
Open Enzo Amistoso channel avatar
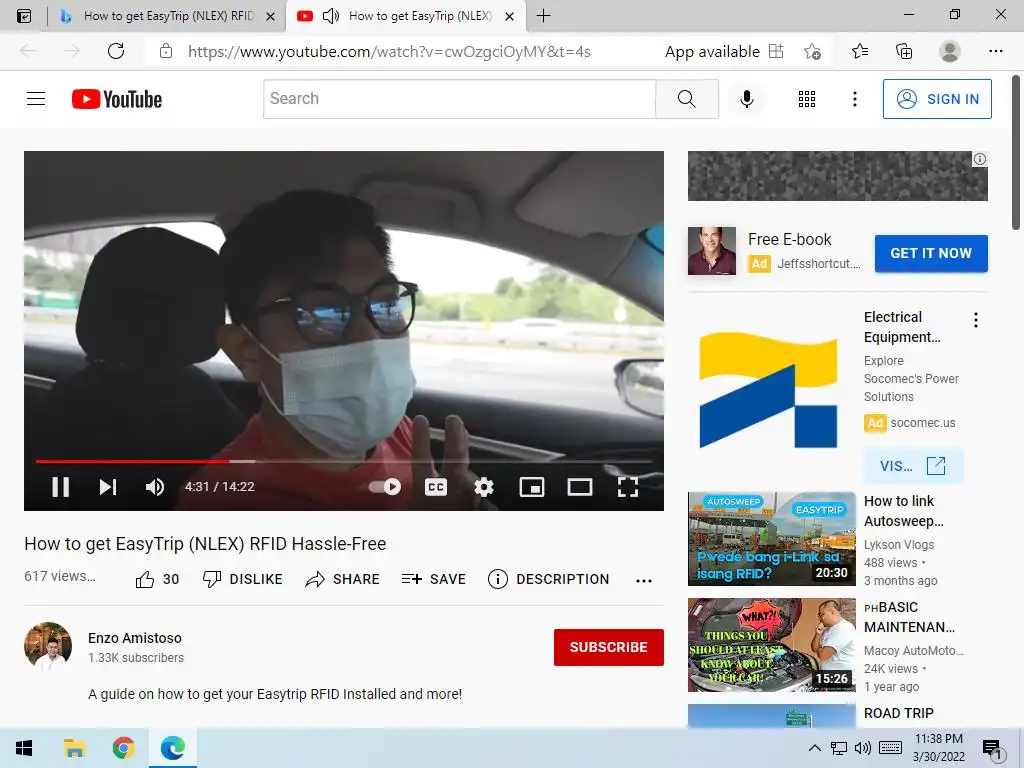pyautogui.click(x=48, y=646)
